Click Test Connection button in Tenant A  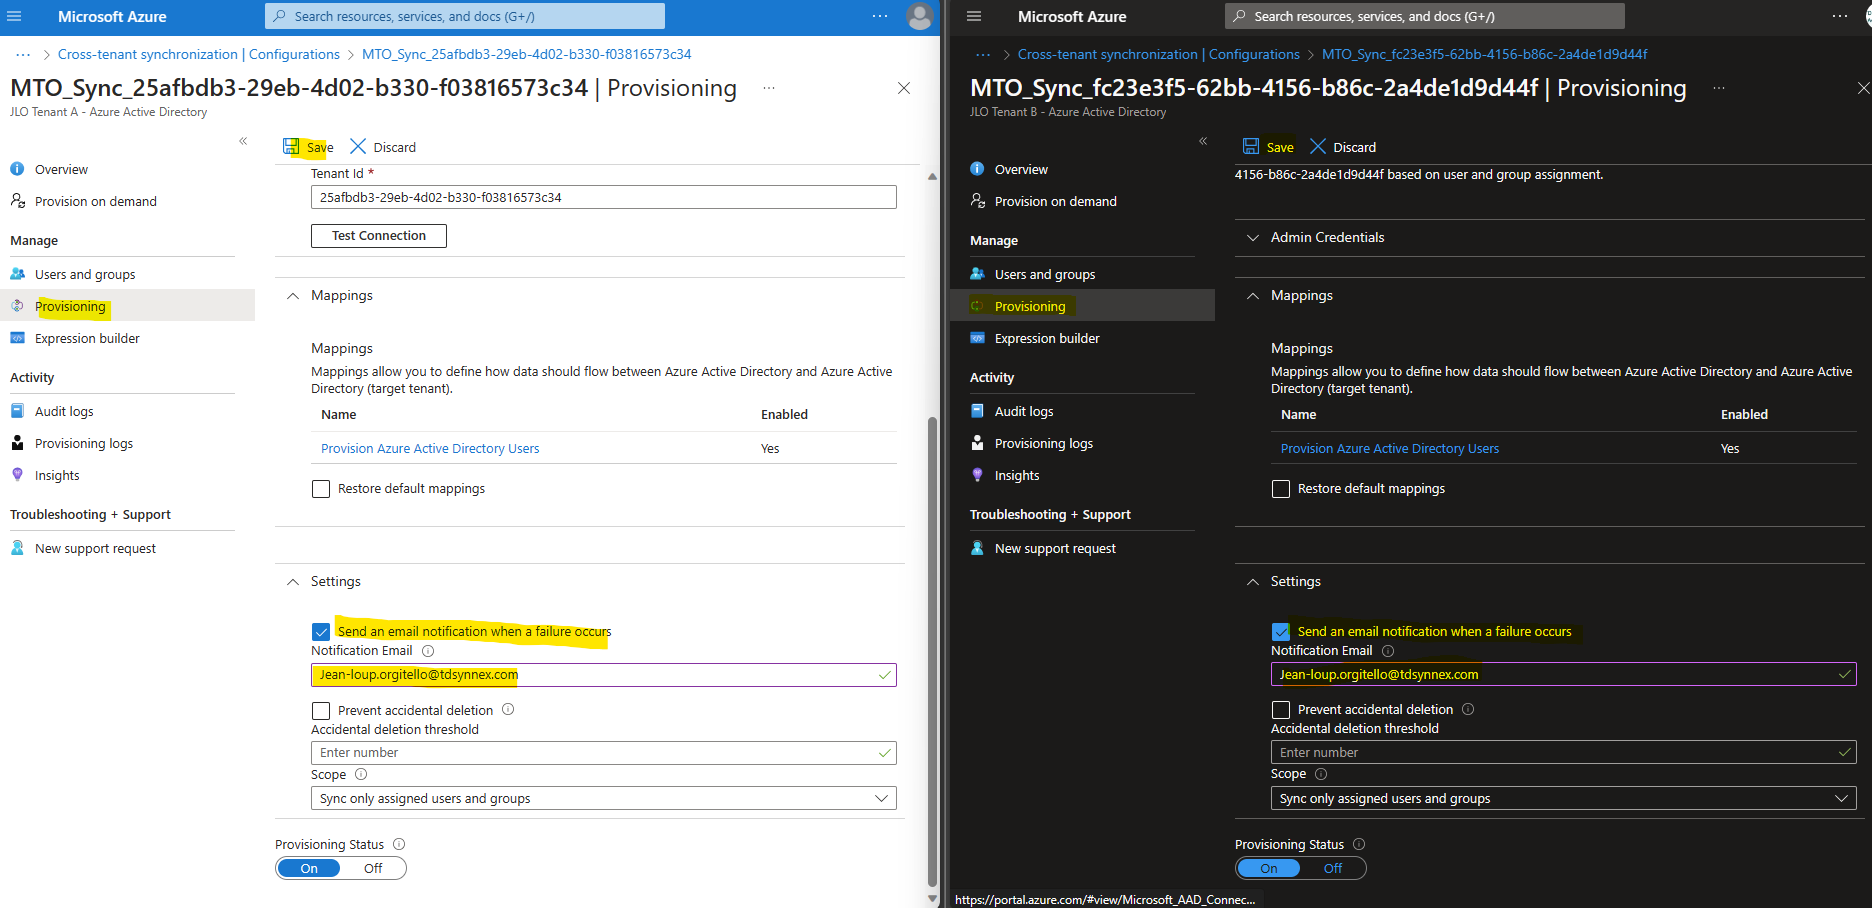pos(379,236)
